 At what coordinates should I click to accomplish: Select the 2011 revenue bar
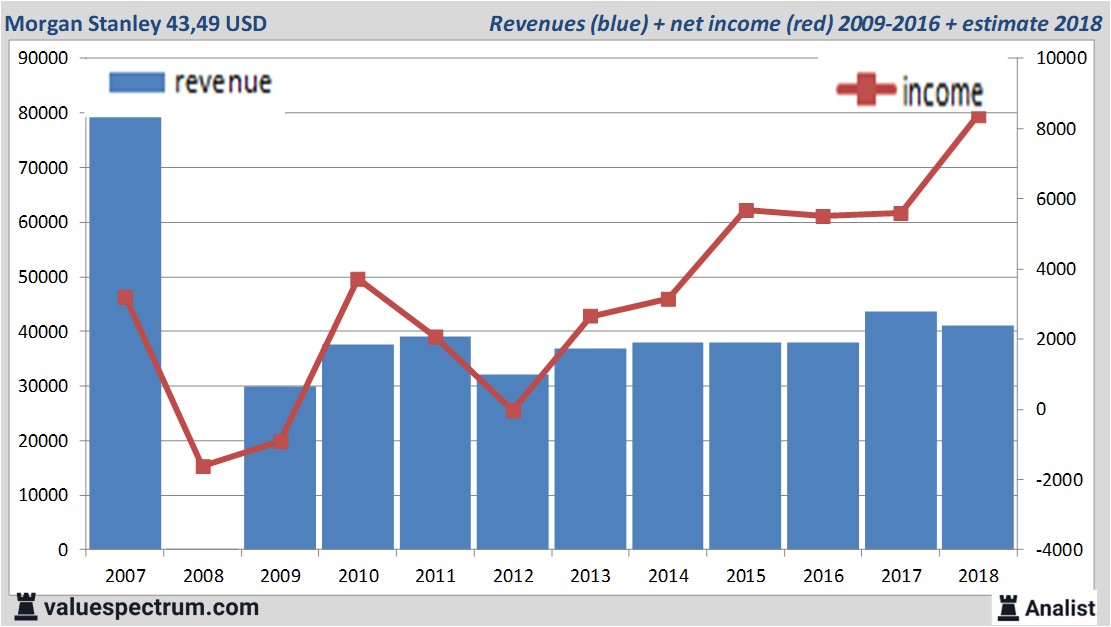click(x=435, y=443)
